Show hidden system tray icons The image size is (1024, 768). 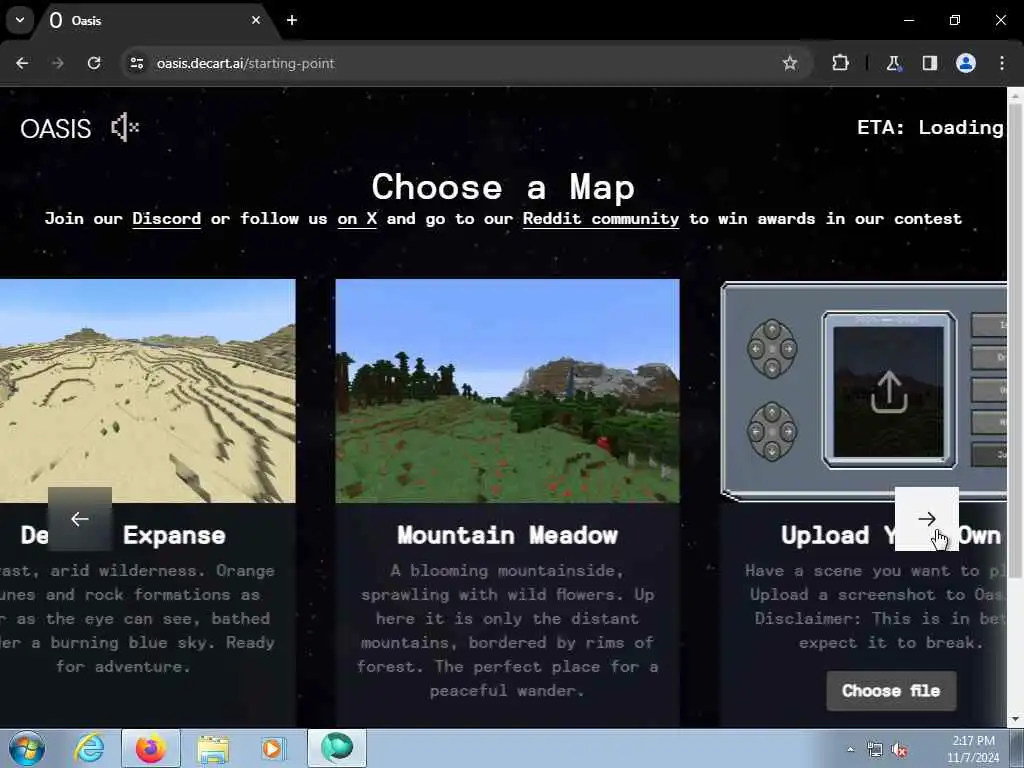click(850, 750)
